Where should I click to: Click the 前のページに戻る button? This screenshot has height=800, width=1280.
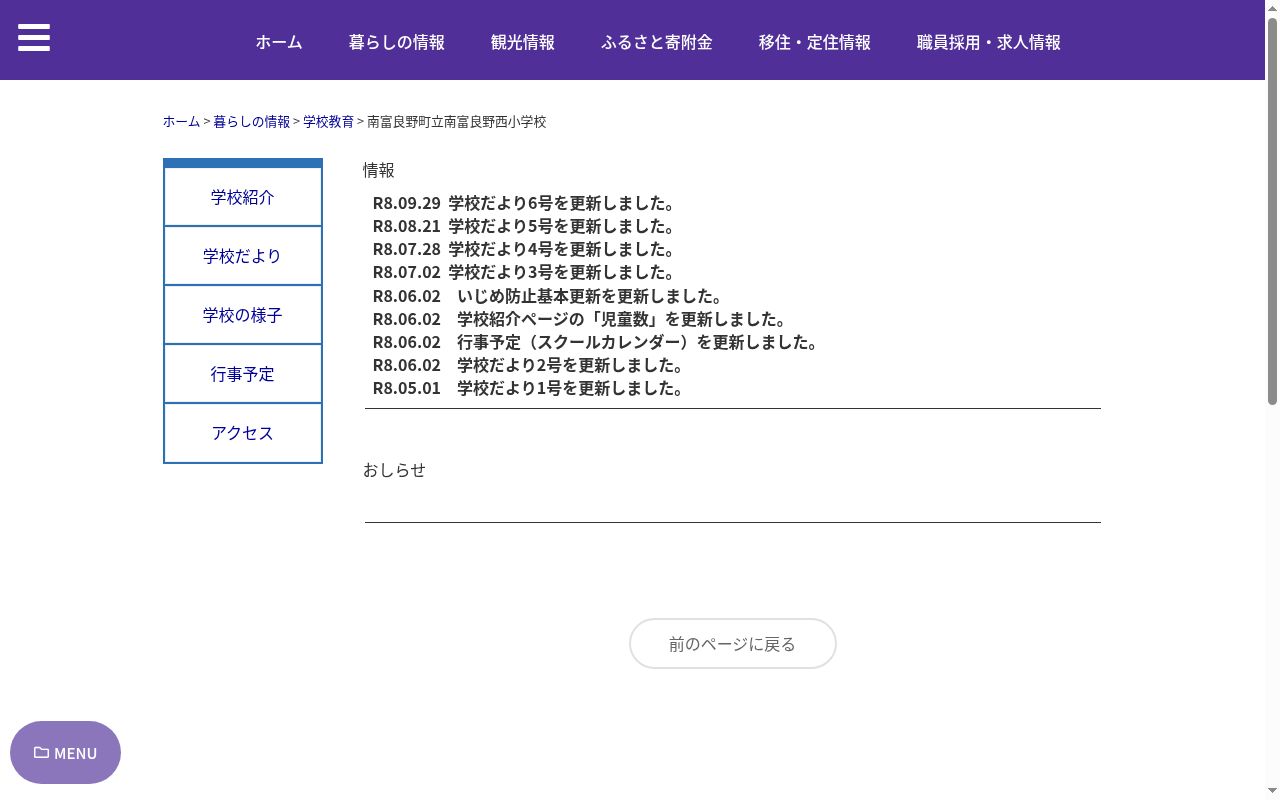[x=733, y=644]
